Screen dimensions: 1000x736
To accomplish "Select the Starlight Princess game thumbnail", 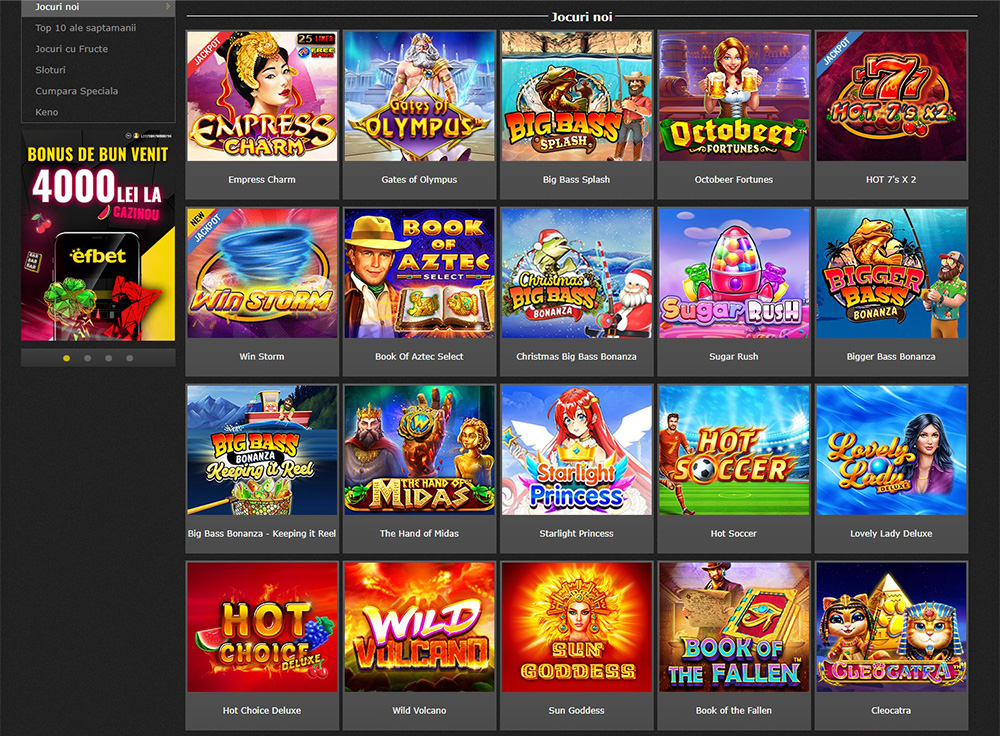I will tap(577, 450).
